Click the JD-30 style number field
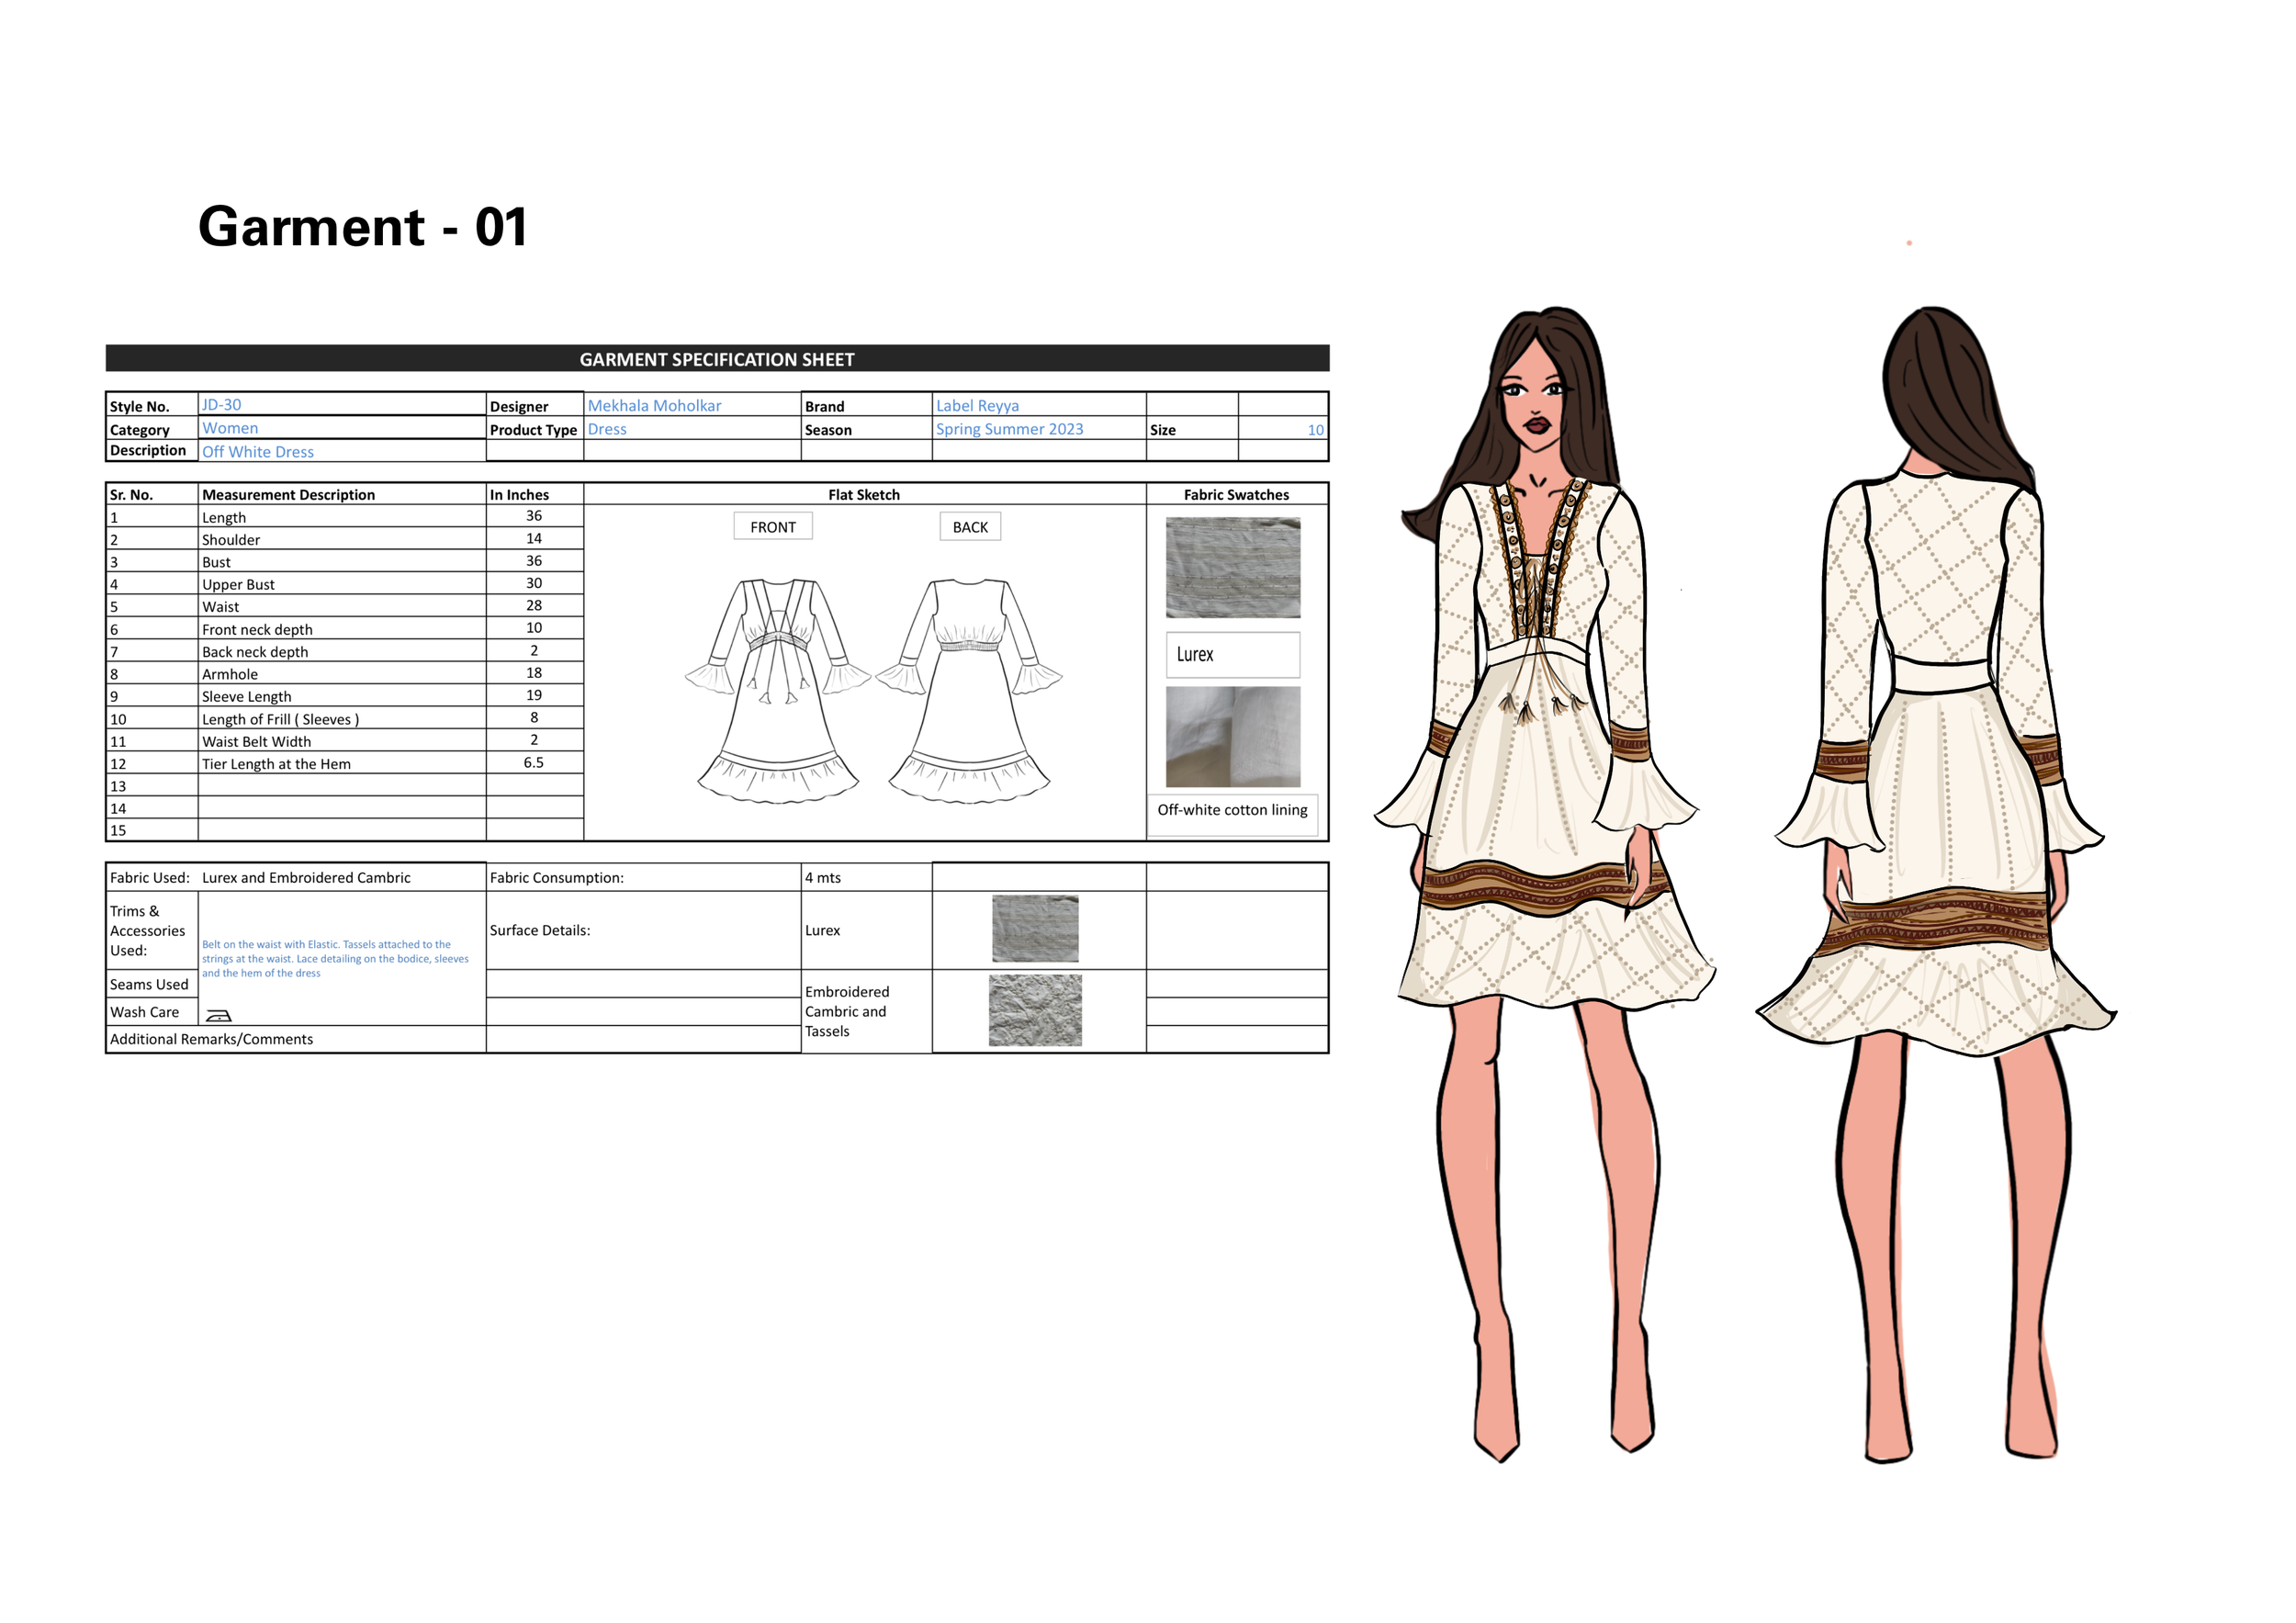The width and height of the screenshot is (2296, 1623). click(x=222, y=404)
